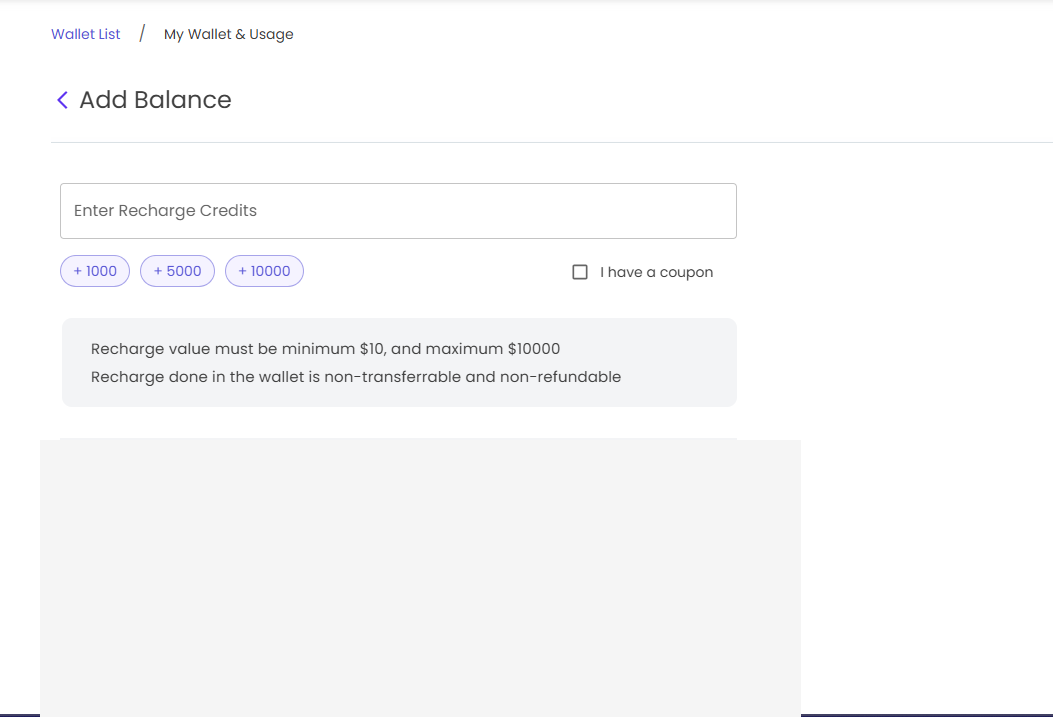Click the My Wallet & Usage breadcrumb
The height and width of the screenshot is (717, 1053).
(228, 34)
